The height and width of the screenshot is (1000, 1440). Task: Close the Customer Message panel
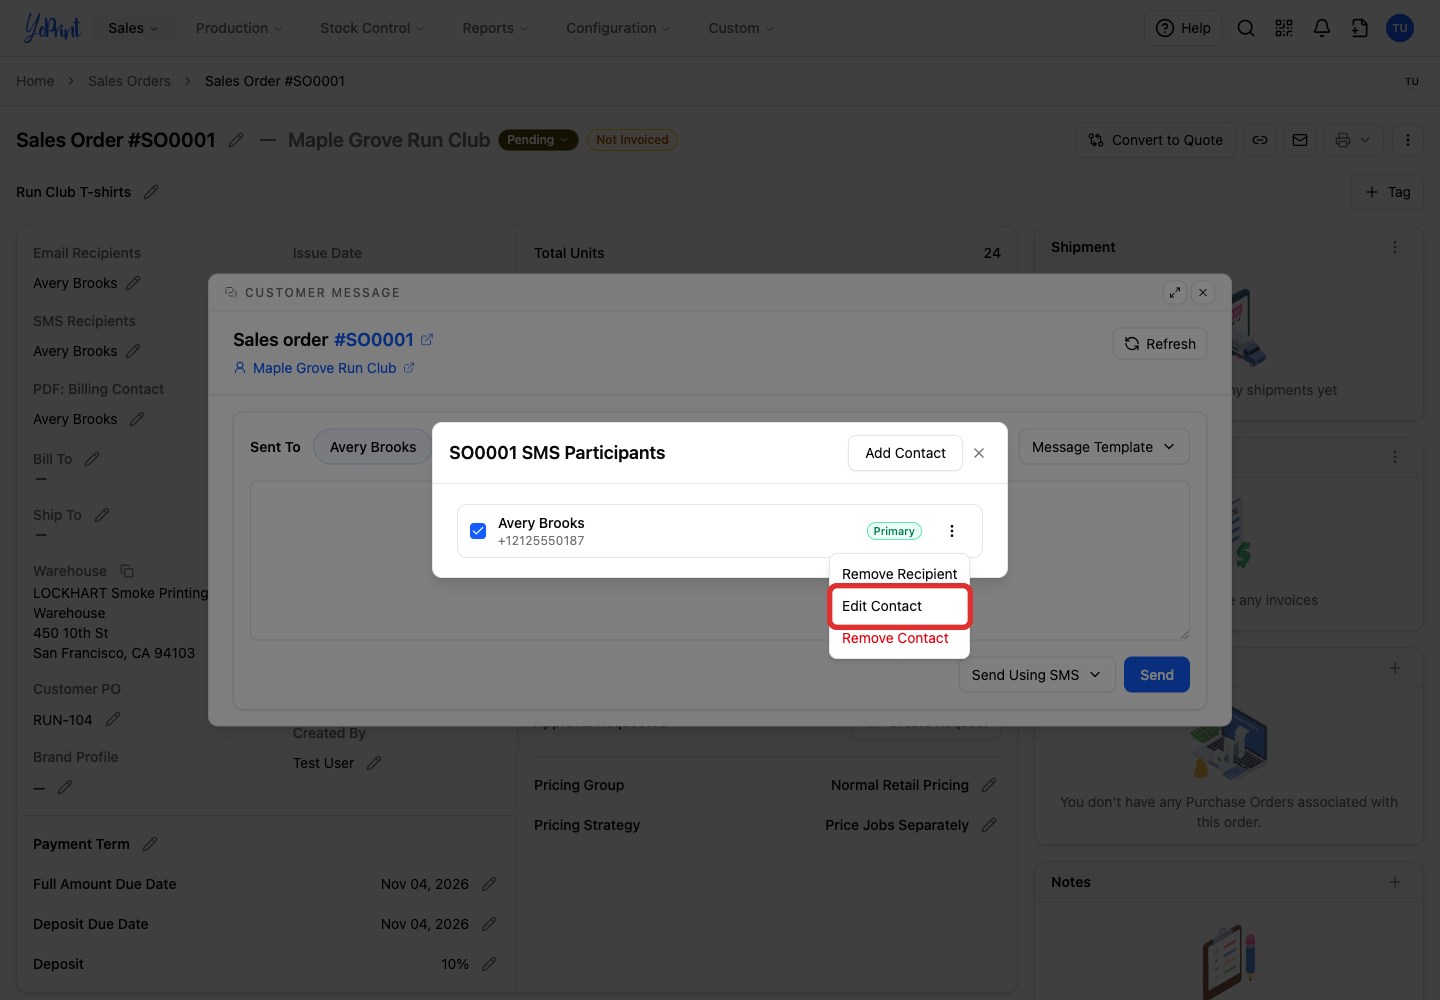tap(1203, 293)
